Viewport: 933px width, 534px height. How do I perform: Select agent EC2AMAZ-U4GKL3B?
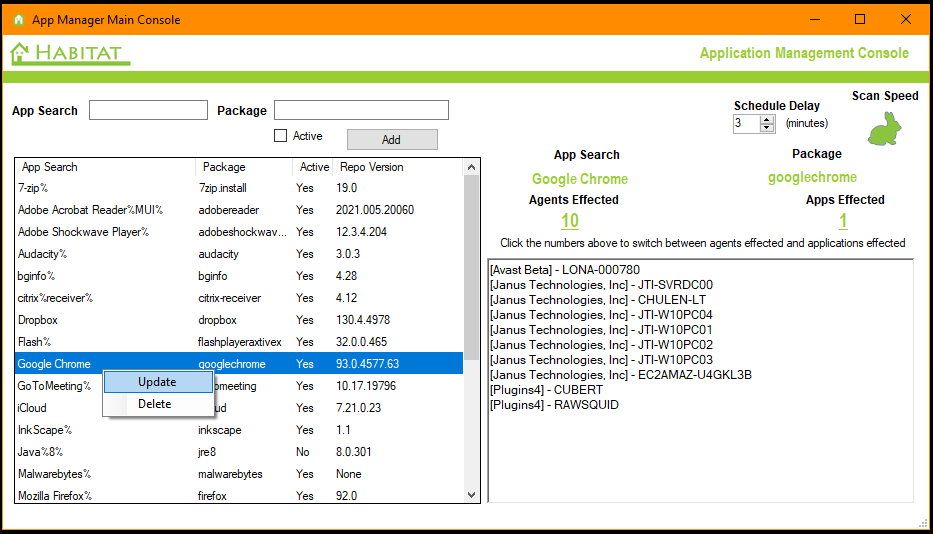pos(621,374)
